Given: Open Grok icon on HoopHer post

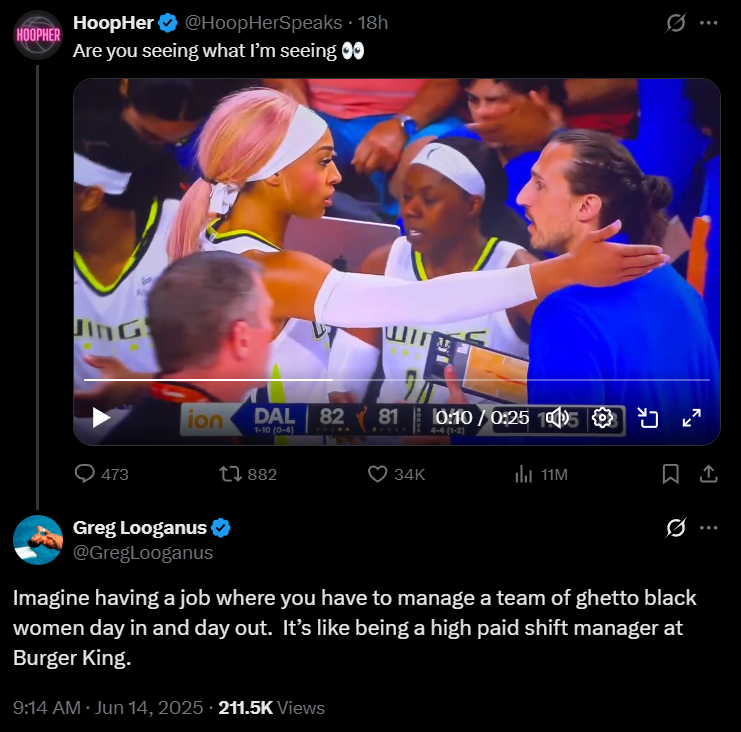Looking at the screenshot, I should coord(676,23).
